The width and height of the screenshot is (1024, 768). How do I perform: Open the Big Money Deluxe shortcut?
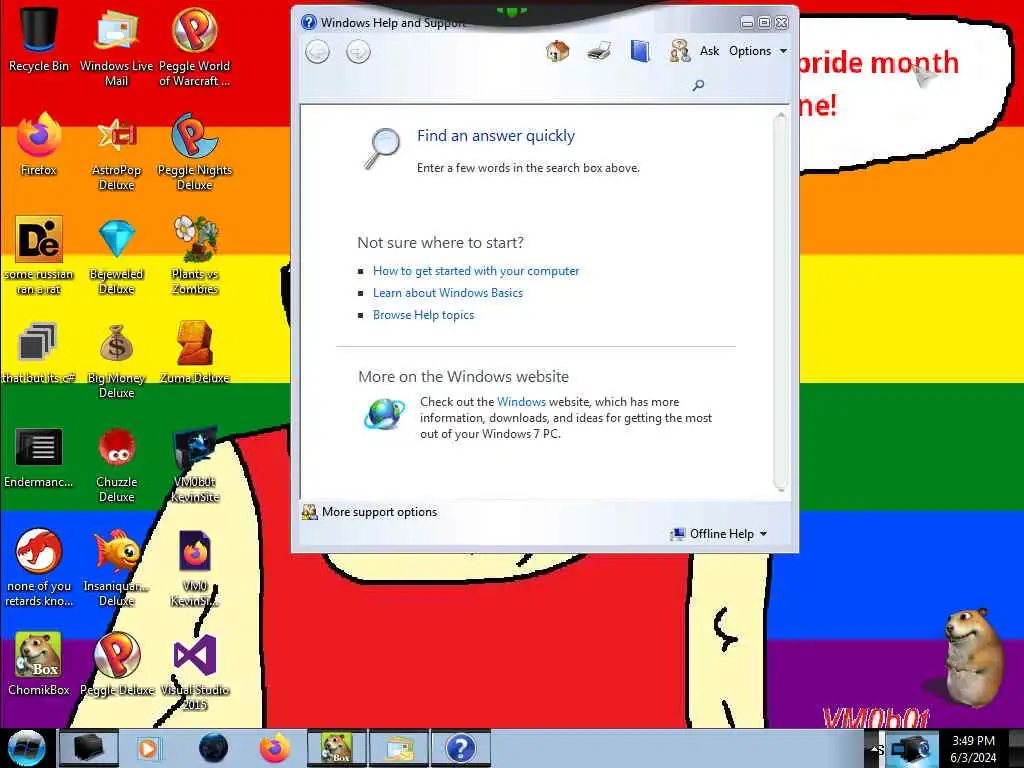116,360
